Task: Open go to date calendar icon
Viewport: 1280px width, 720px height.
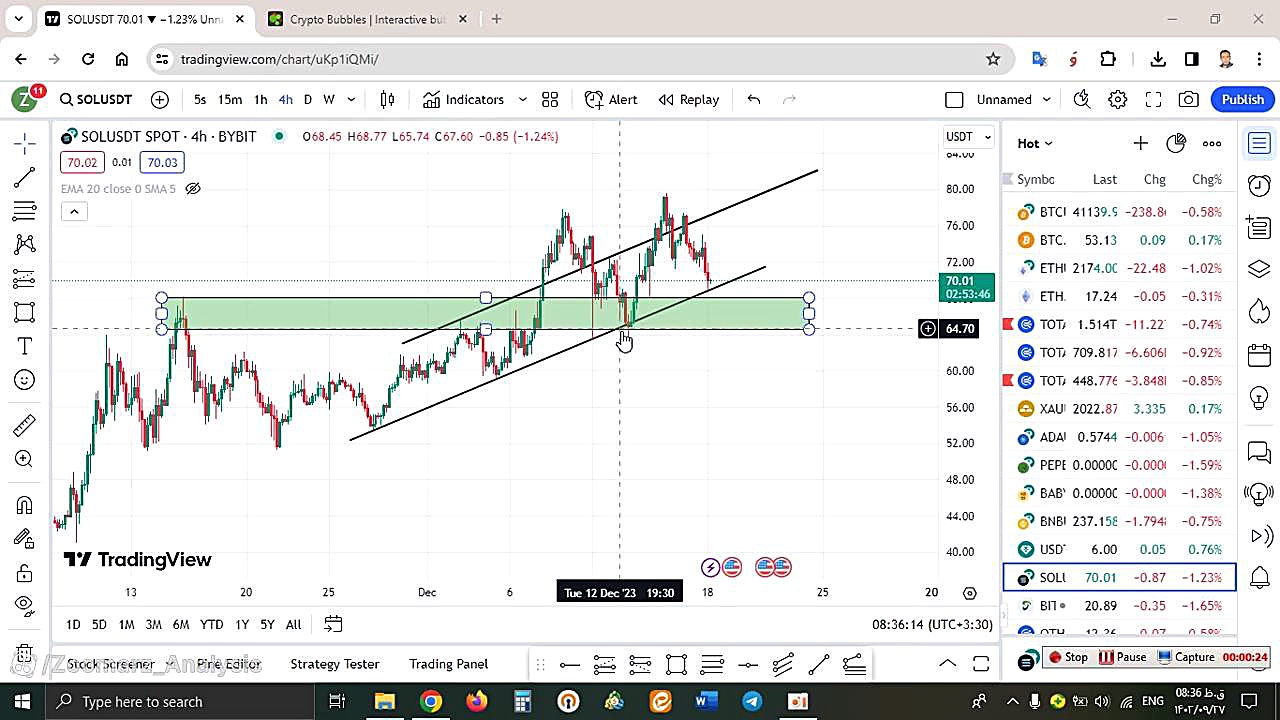Action: pyautogui.click(x=333, y=624)
